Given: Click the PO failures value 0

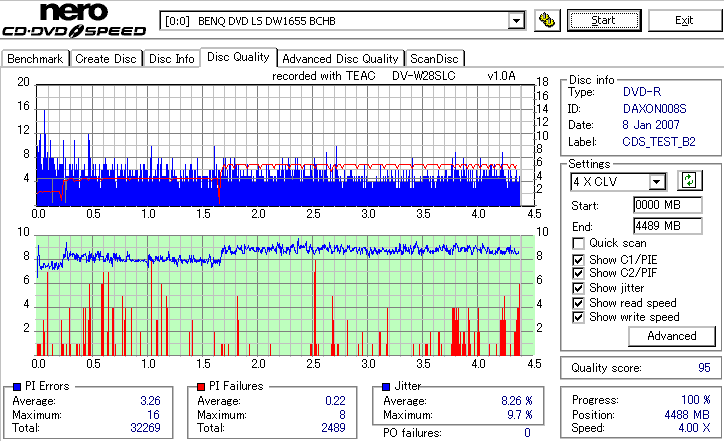Looking at the screenshot, I should 527,433.
